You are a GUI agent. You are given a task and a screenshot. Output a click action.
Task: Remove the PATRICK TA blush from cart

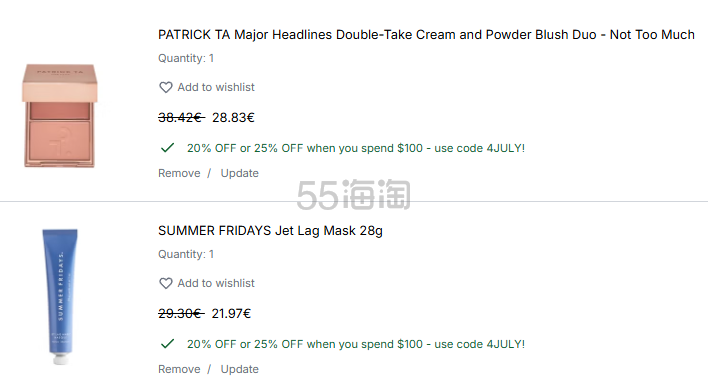click(179, 173)
